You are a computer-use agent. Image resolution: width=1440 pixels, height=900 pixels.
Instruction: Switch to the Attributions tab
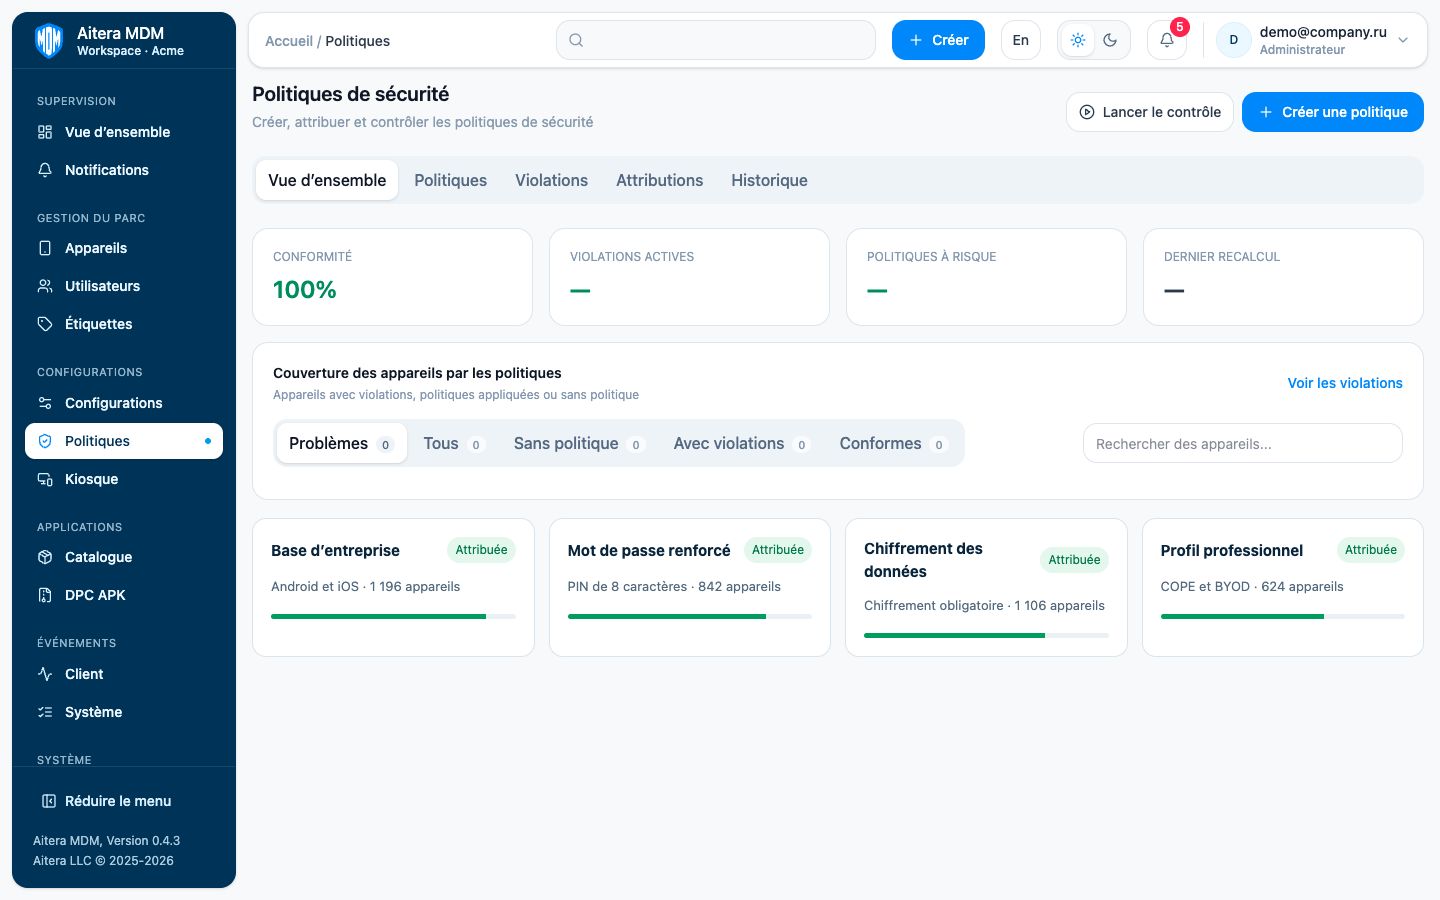click(660, 180)
